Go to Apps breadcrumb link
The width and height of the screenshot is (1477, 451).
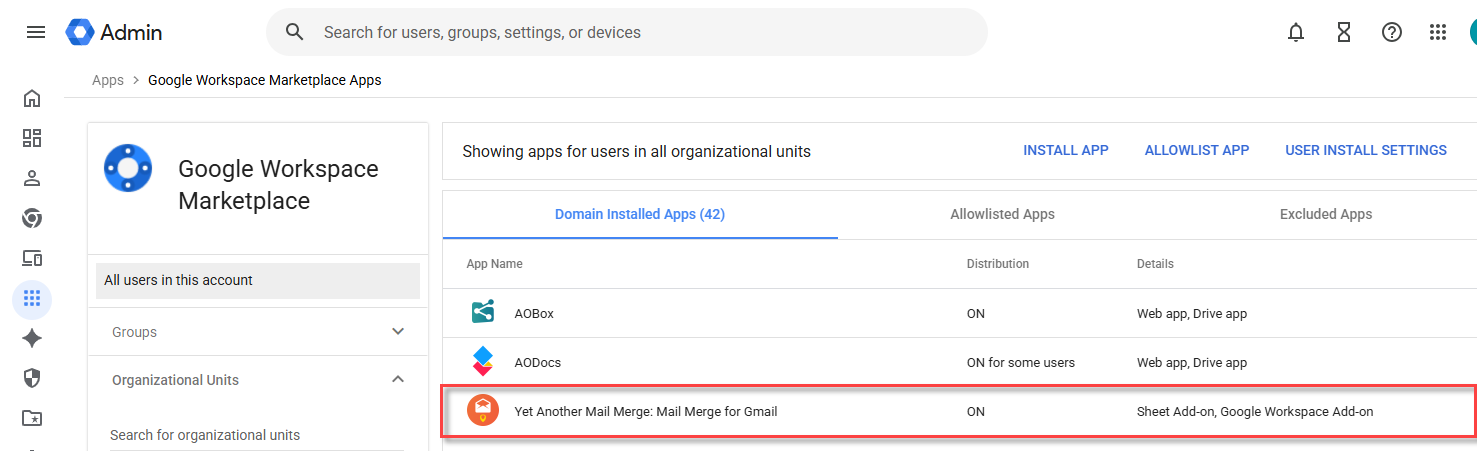pos(108,80)
